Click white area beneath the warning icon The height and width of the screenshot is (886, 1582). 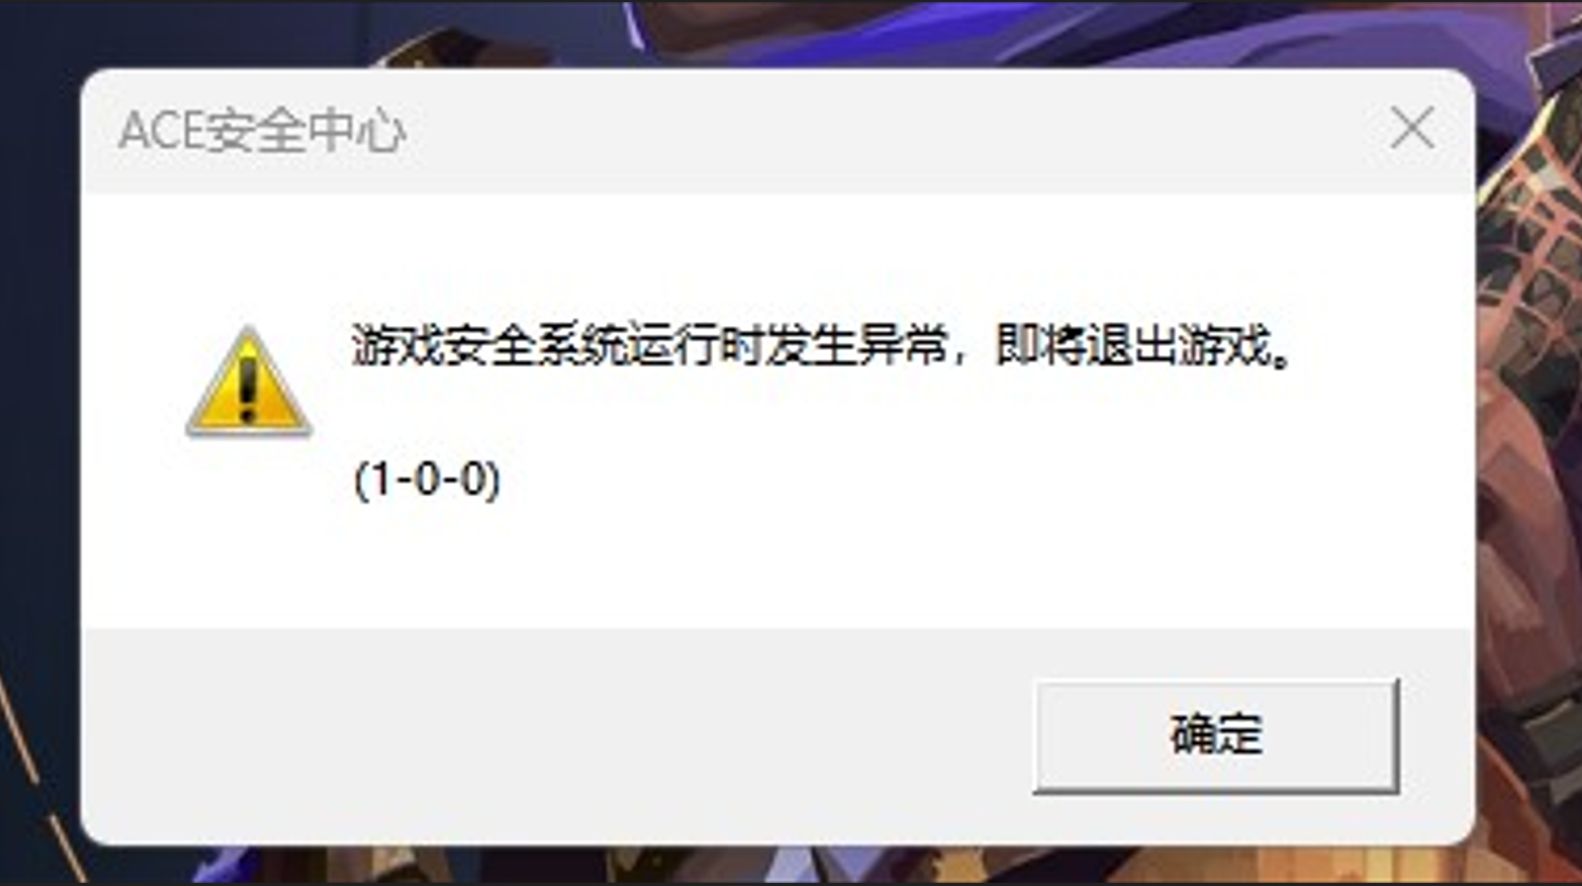249,530
